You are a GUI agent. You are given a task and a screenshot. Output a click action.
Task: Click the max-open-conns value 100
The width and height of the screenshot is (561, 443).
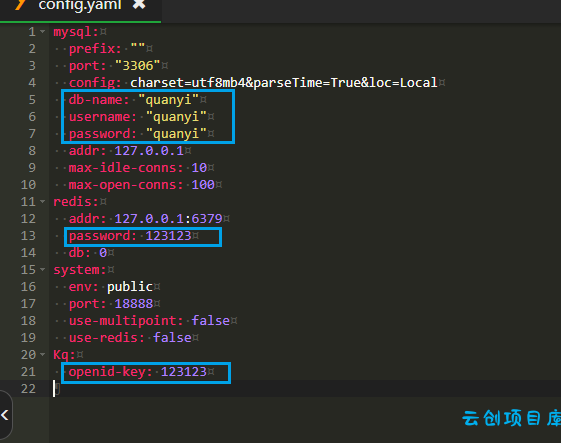click(203, 185)
